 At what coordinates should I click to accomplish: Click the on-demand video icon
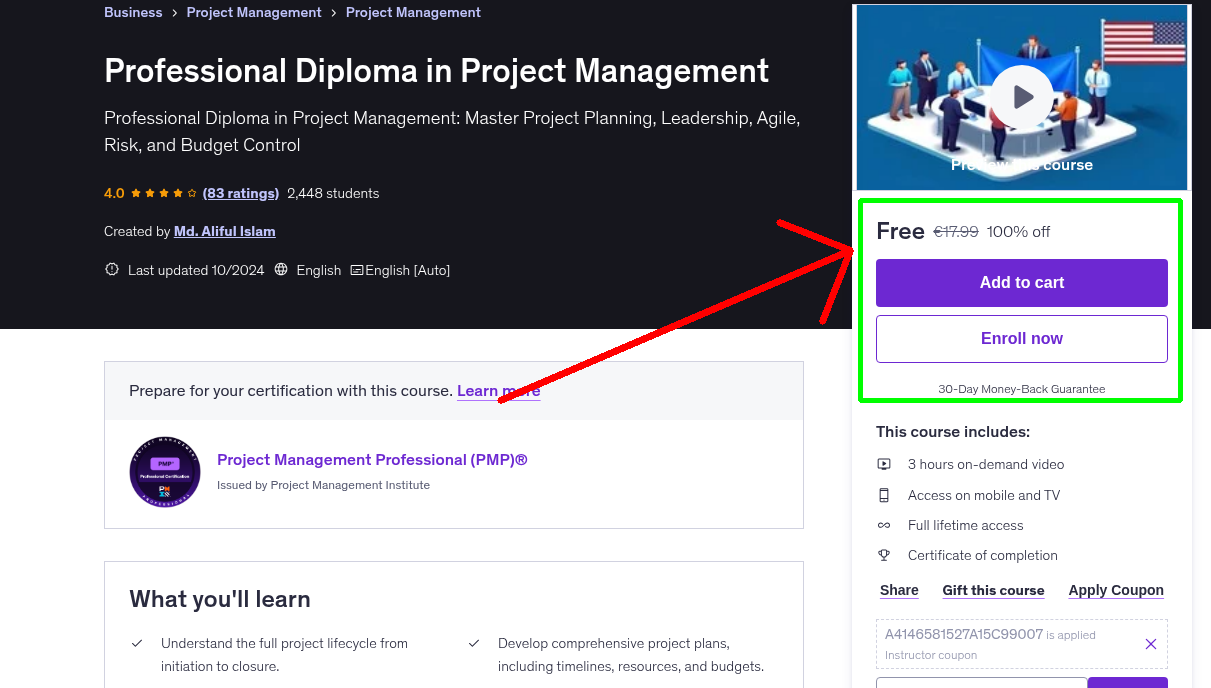[884, 464]
